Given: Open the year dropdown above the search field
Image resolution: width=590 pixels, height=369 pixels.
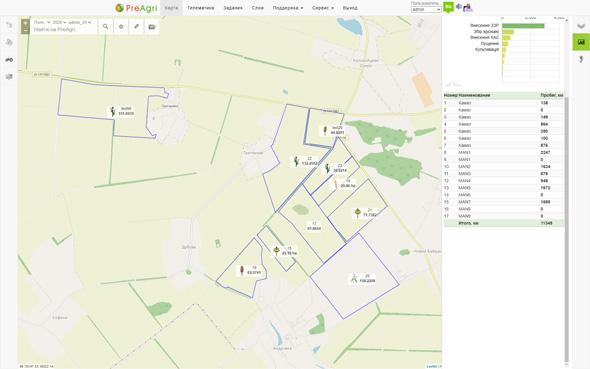Looking at the screenshot, I should pyautogui.click(x=59, y=23).
